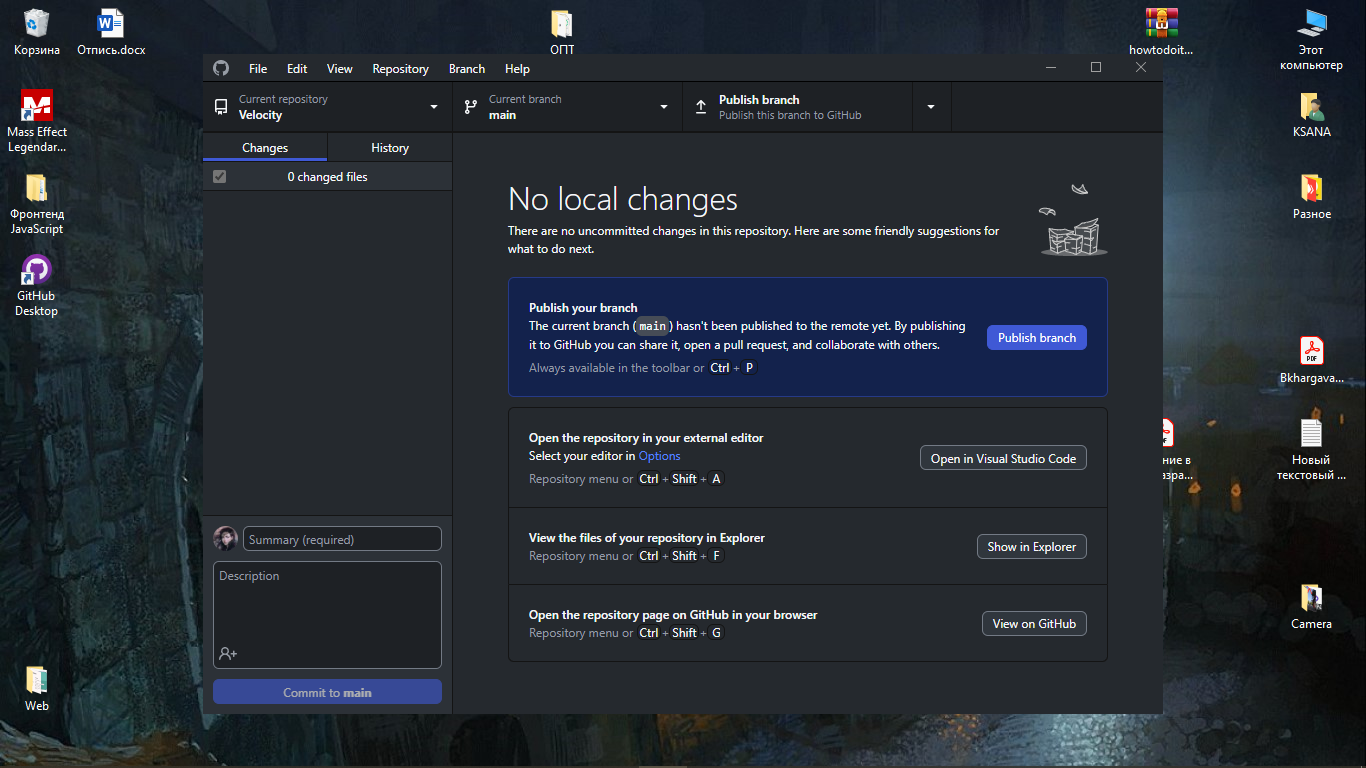Open the Branch menu
This screenshot has width=1366, height=768.
tap(467, 69)
